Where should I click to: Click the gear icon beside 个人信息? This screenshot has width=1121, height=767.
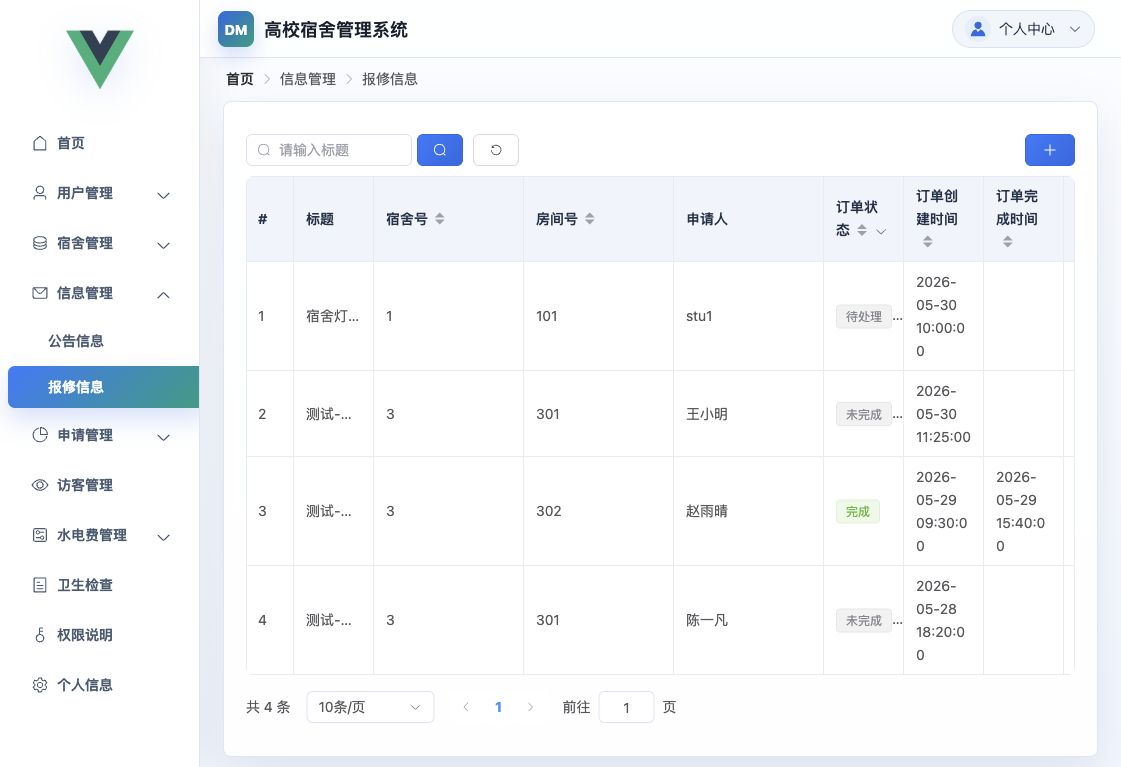tap(40, 685)
